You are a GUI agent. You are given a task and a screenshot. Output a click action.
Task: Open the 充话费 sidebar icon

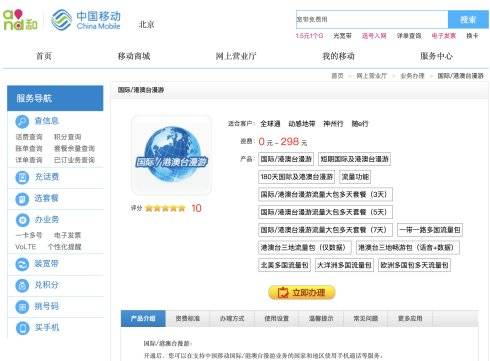[22, 177]
